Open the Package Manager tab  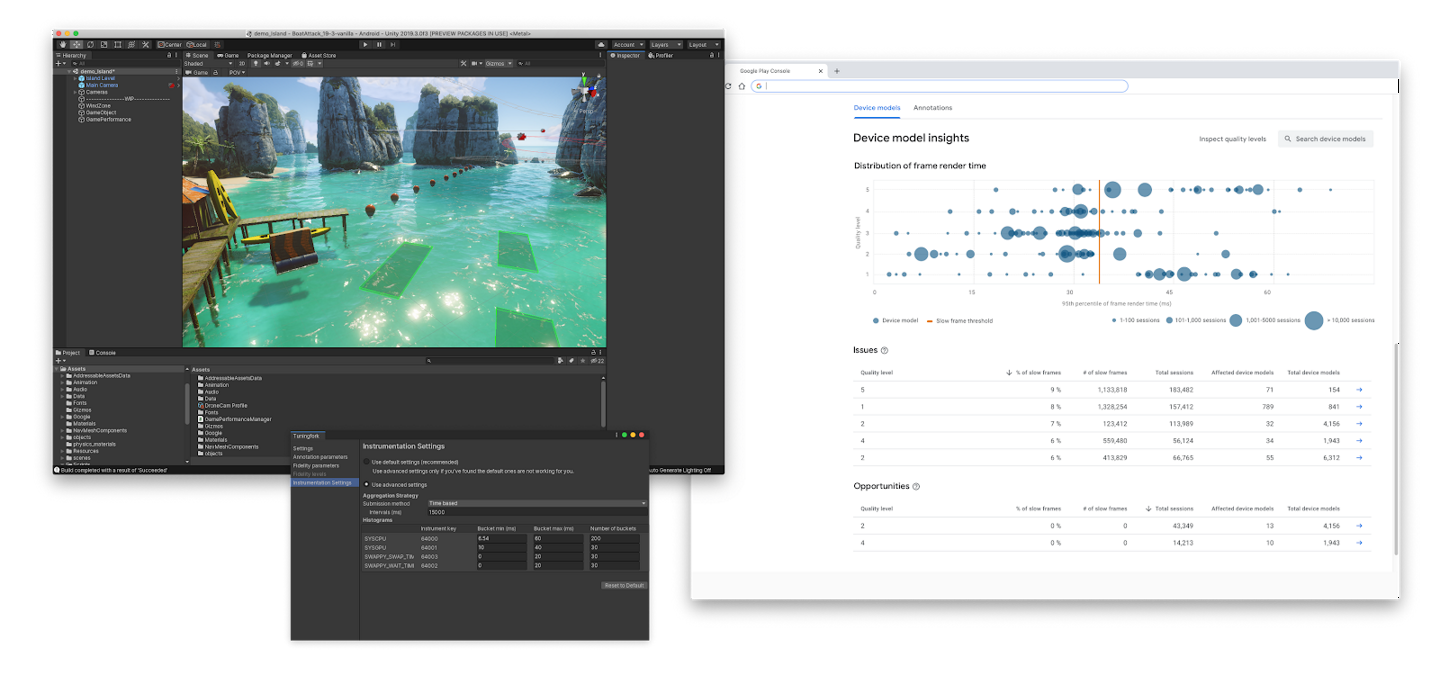click(x=269, y=55)
